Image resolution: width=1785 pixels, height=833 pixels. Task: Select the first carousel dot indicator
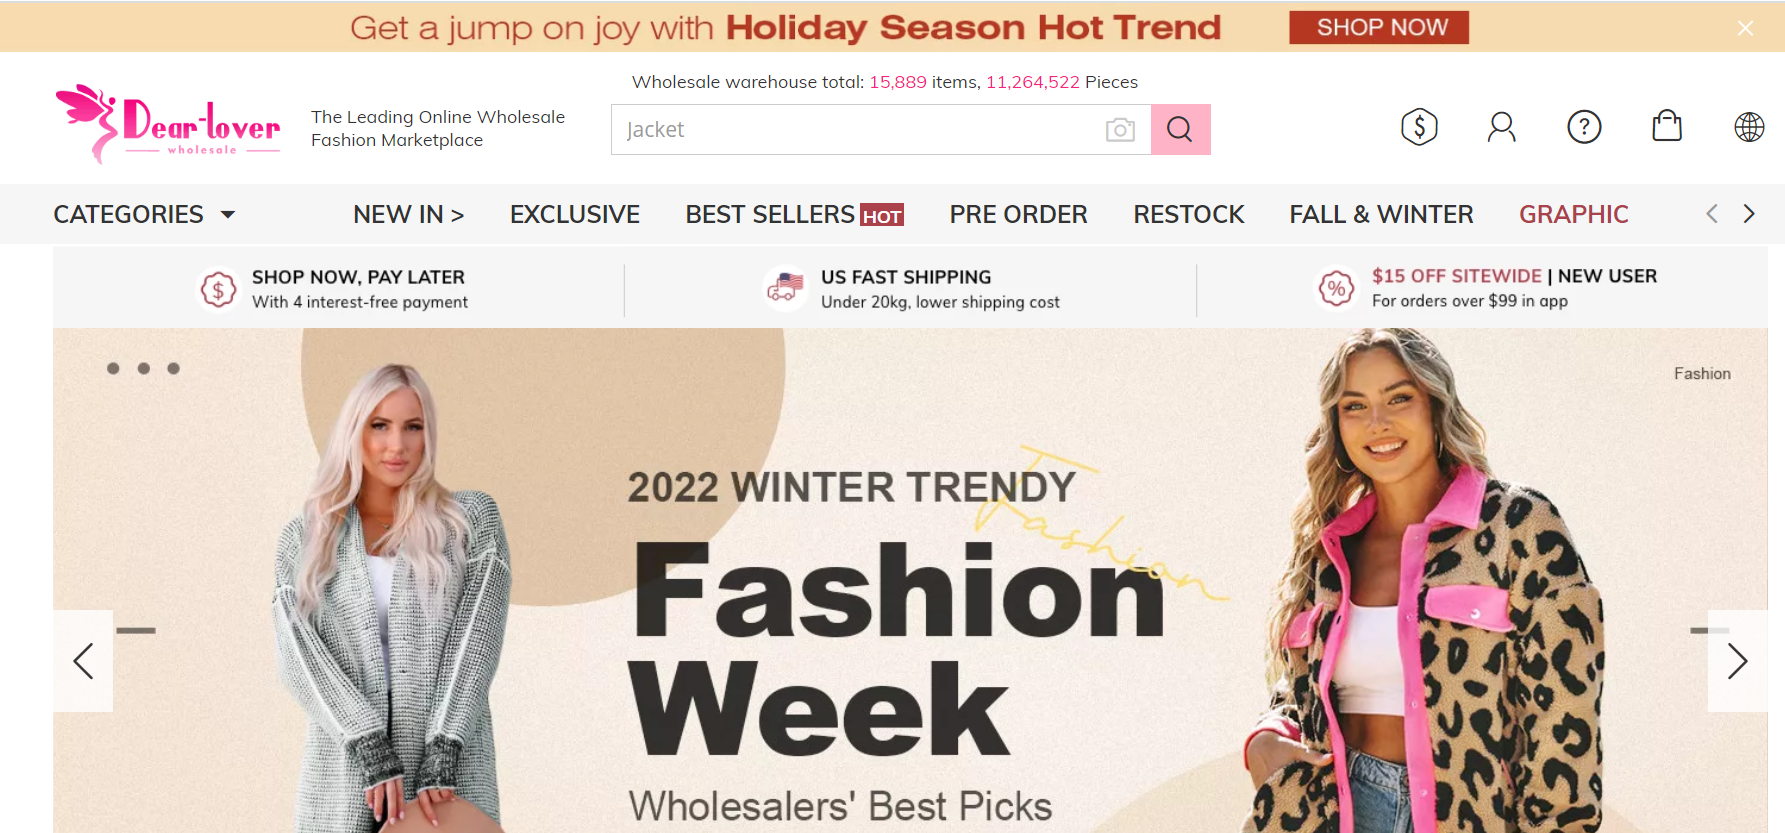pos(113,369)
